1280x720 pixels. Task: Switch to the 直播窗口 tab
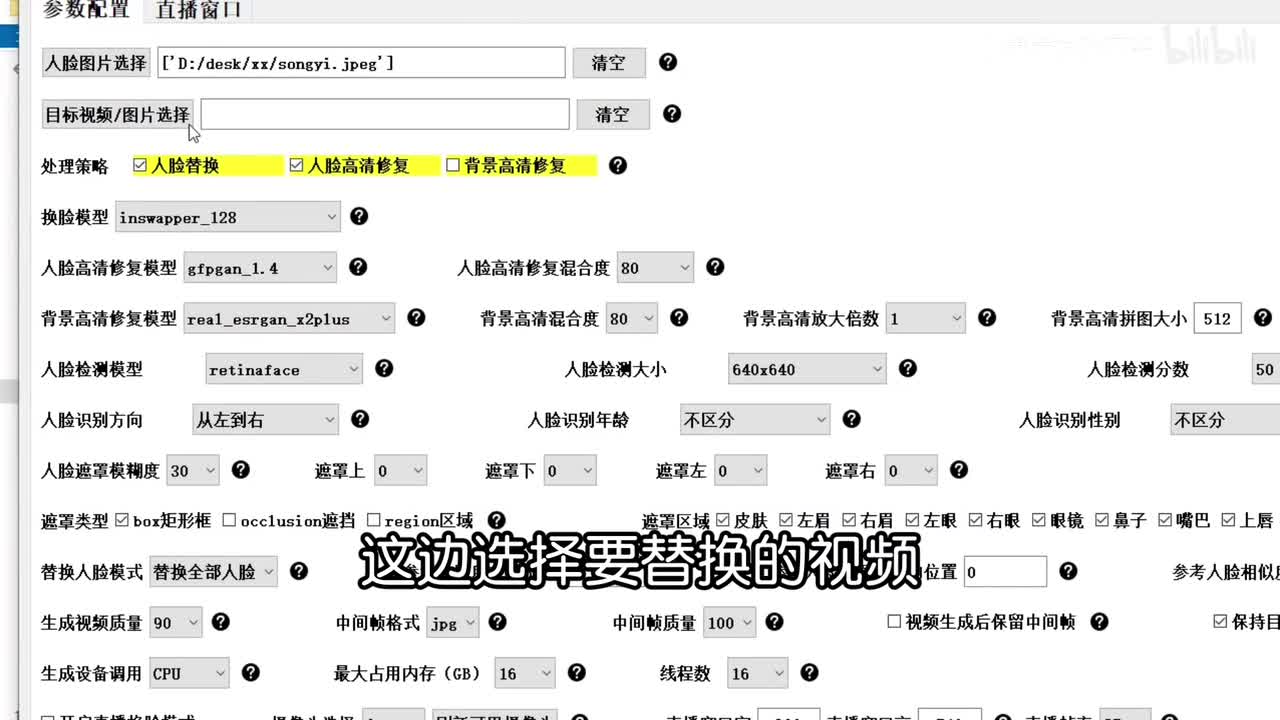tap(198, 11)
